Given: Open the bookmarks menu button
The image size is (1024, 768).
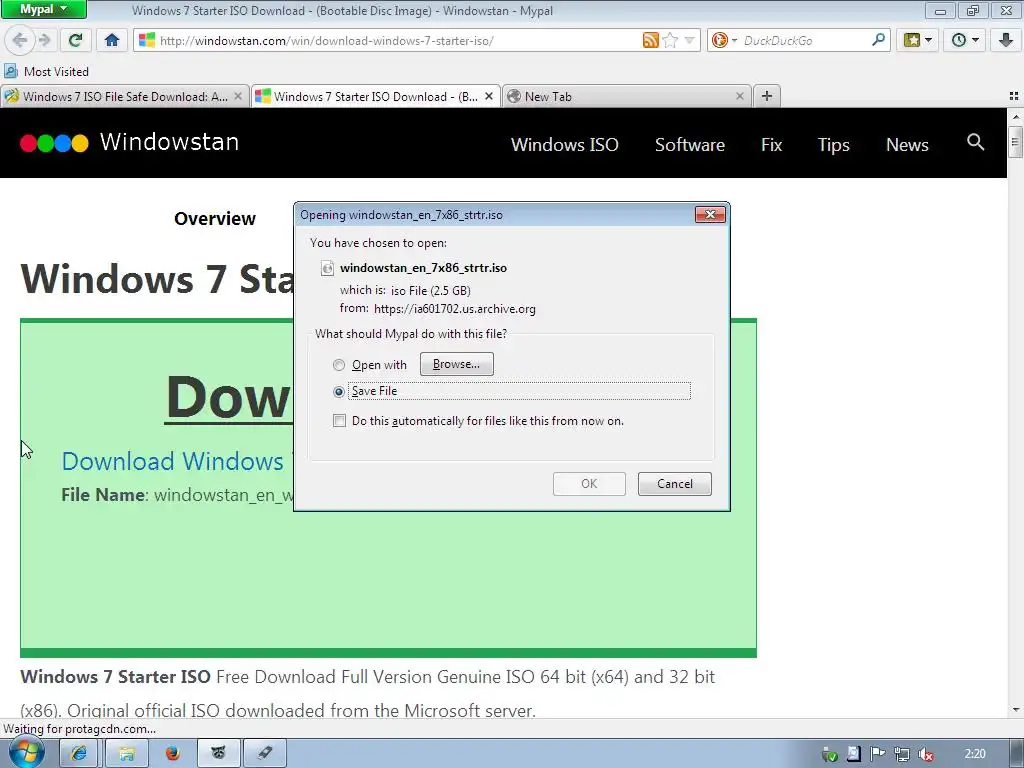Looking at the screenshot, I should coord(918,40).
